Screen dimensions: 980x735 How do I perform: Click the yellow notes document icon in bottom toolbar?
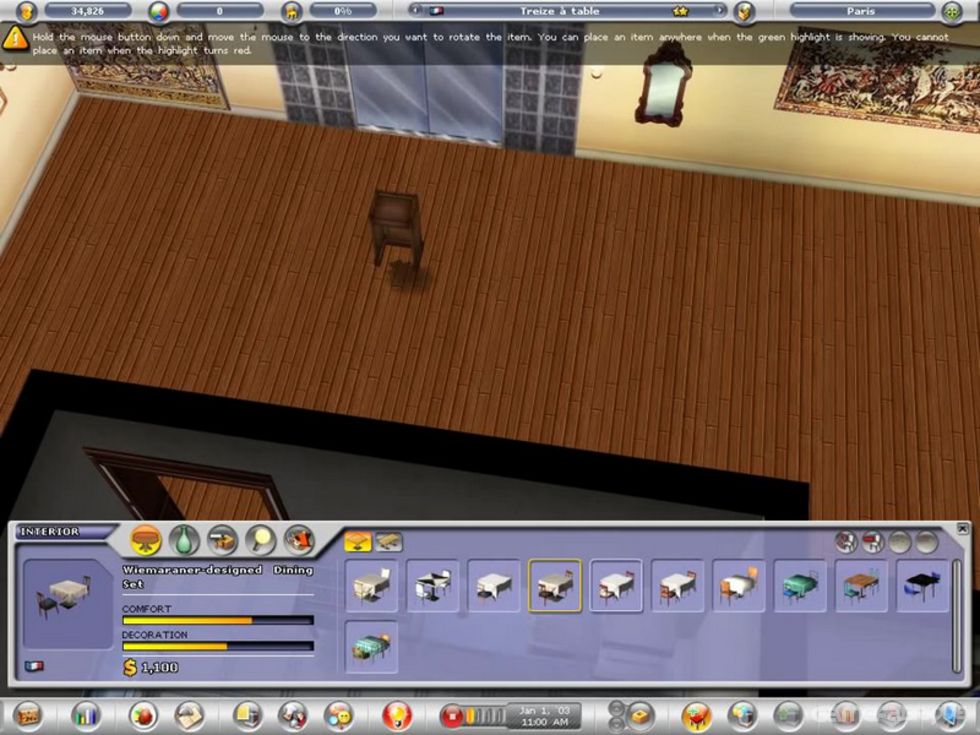coord(247,714)
